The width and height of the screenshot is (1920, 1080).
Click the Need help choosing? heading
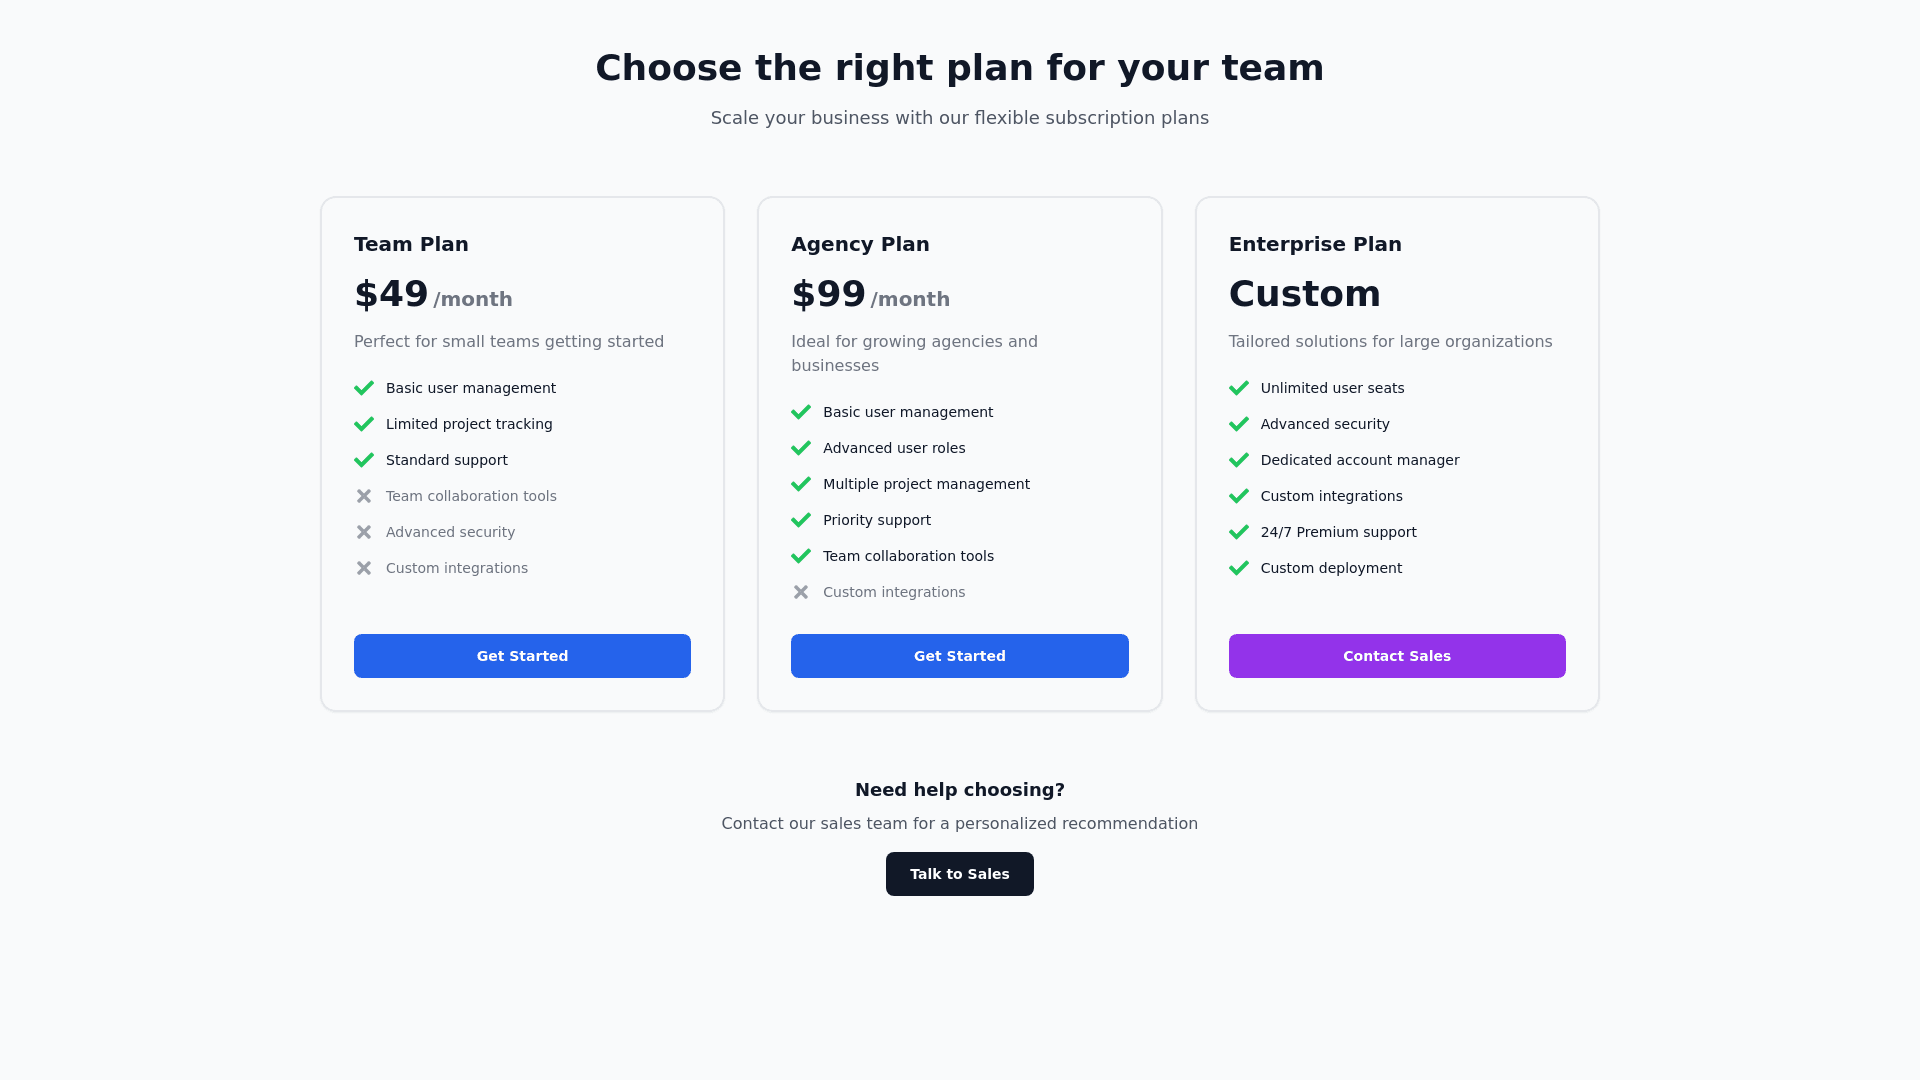coord(959,790)
